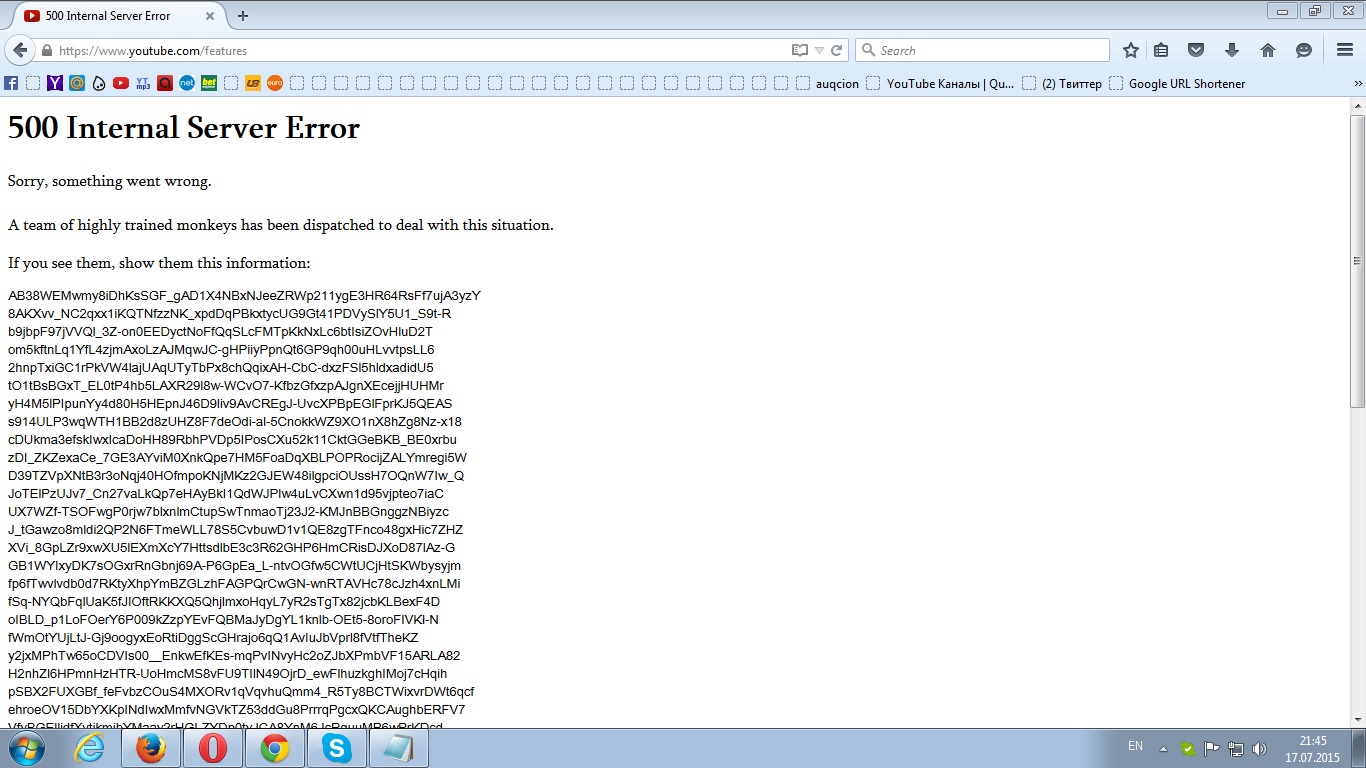Screen dimensions: 1366x768
Task: Click the Search input field
Action: (x=982, y=50)
